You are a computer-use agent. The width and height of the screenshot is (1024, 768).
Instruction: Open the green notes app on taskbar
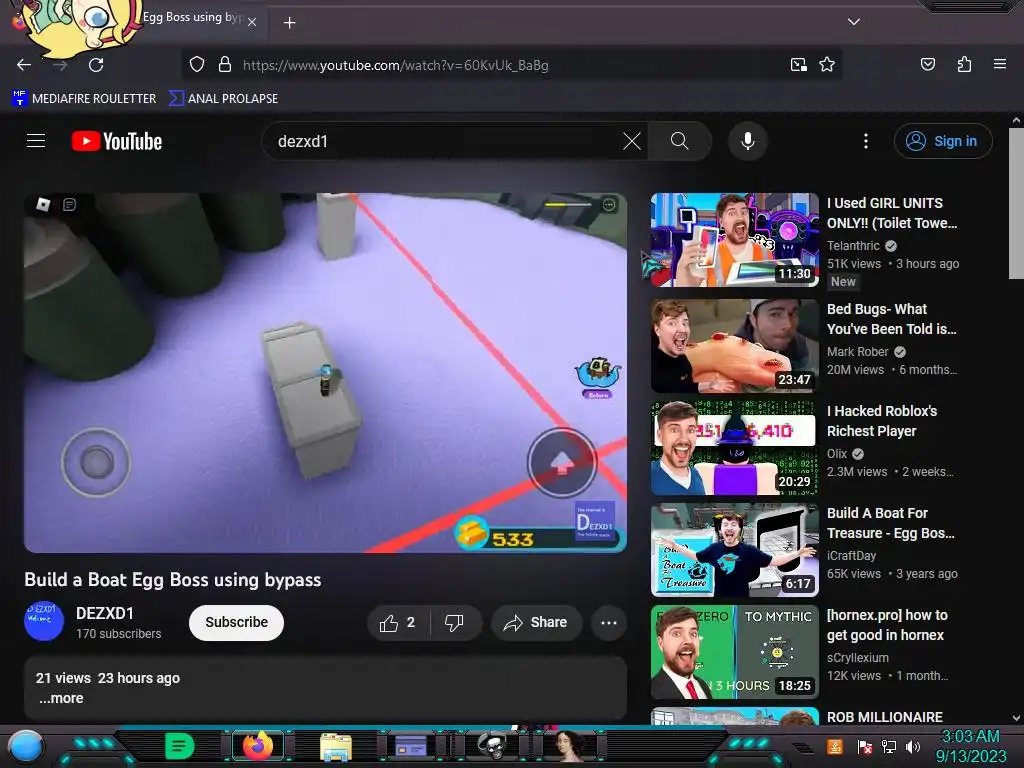[x=180, y=746]
